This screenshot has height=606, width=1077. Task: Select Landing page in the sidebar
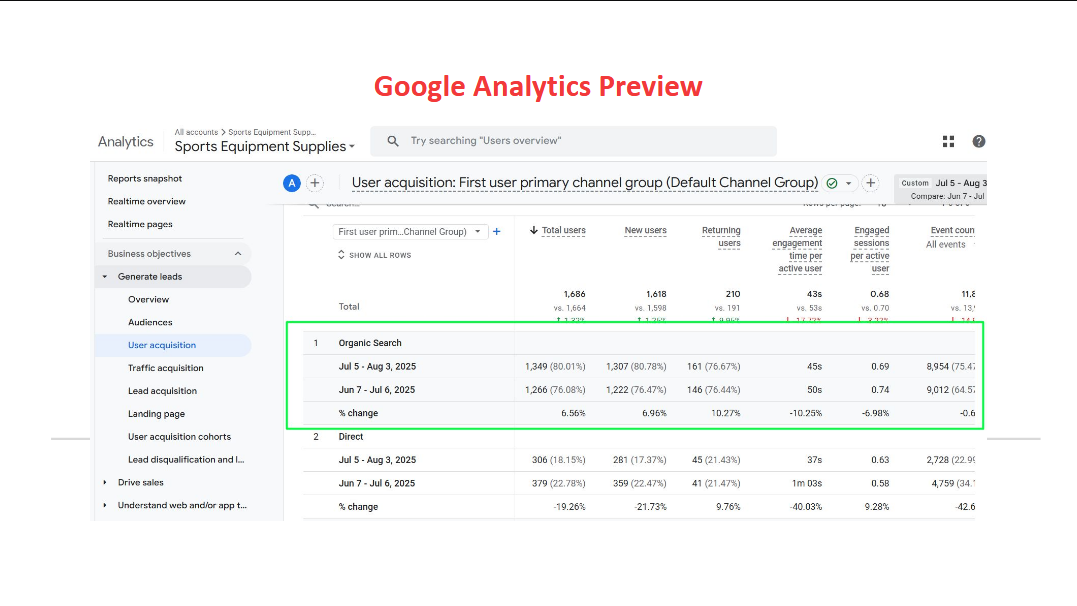click(x=156, y=414)
